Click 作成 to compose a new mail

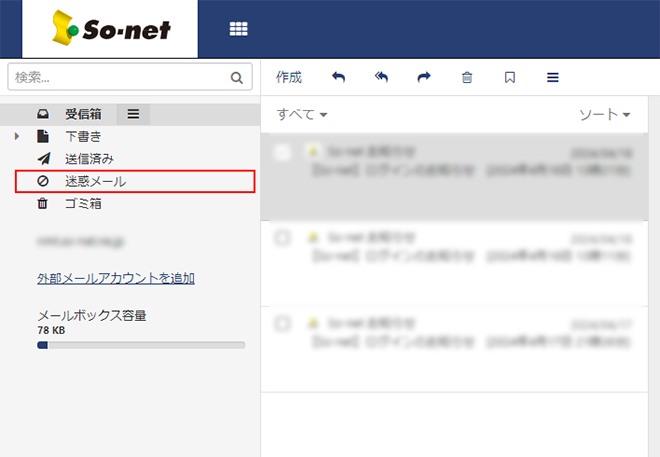click(x=289, y=77)
